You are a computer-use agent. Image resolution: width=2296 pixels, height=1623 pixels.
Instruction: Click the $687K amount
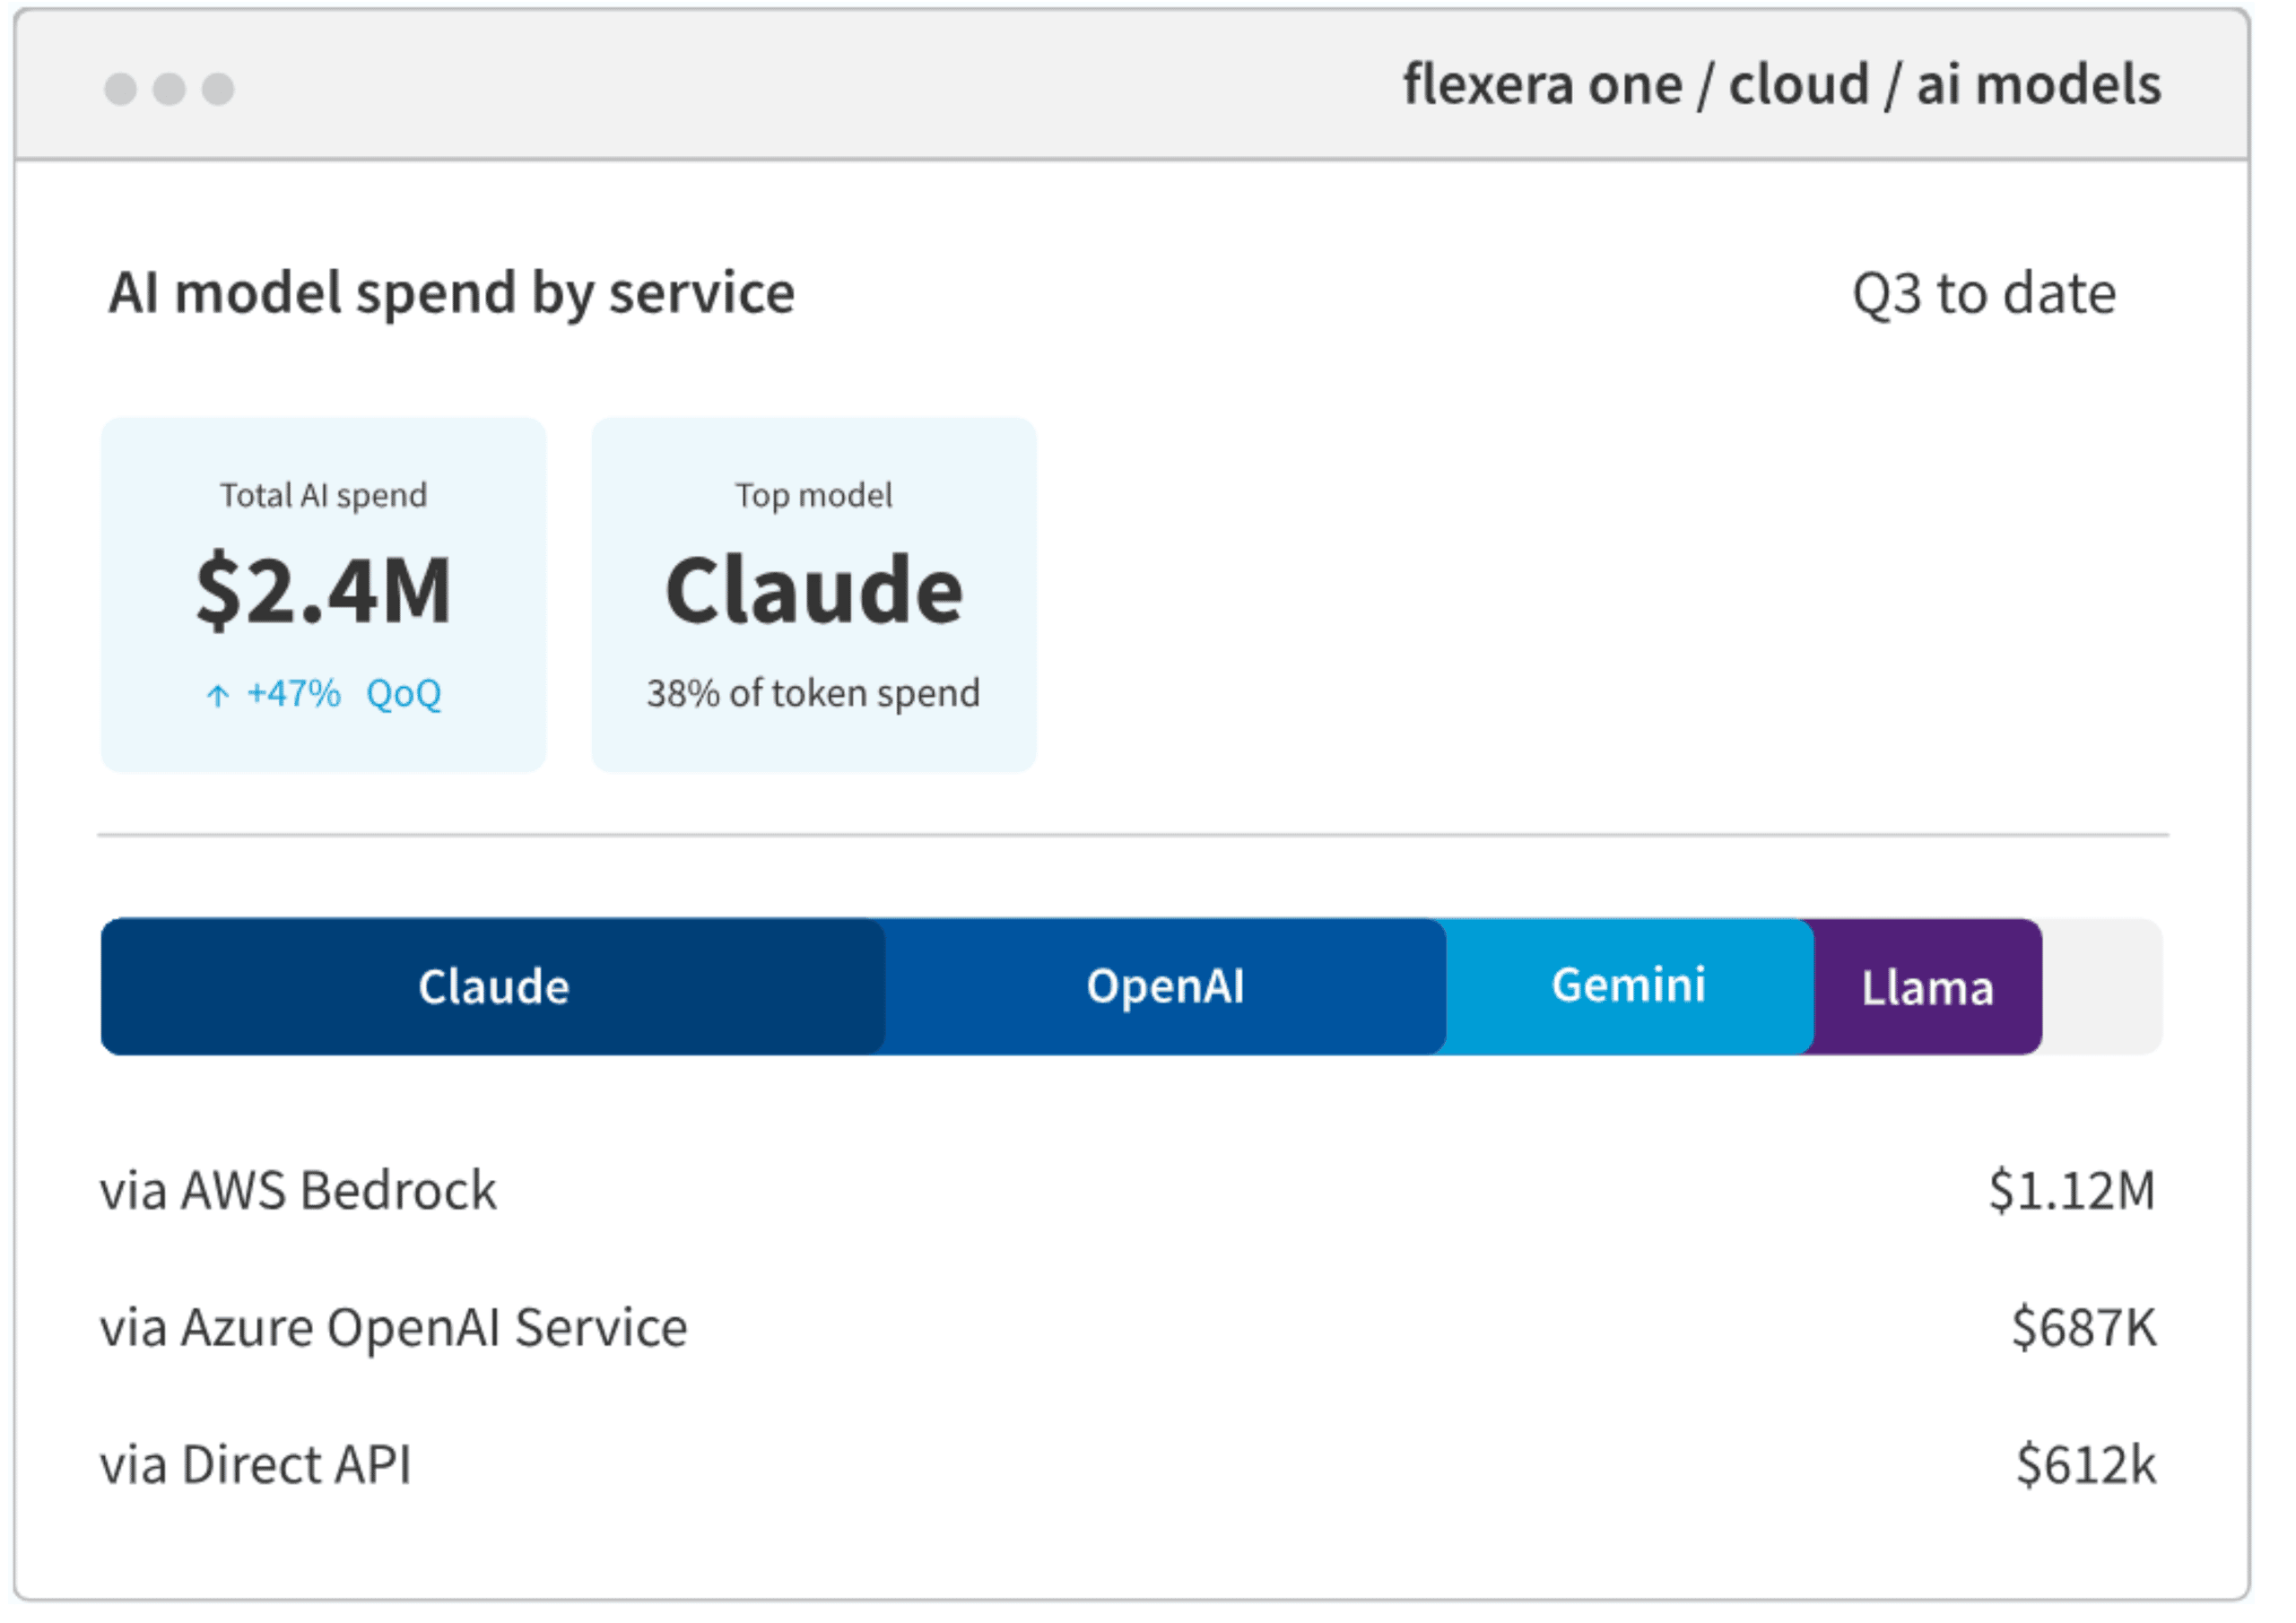[x=2084, y=1328]
